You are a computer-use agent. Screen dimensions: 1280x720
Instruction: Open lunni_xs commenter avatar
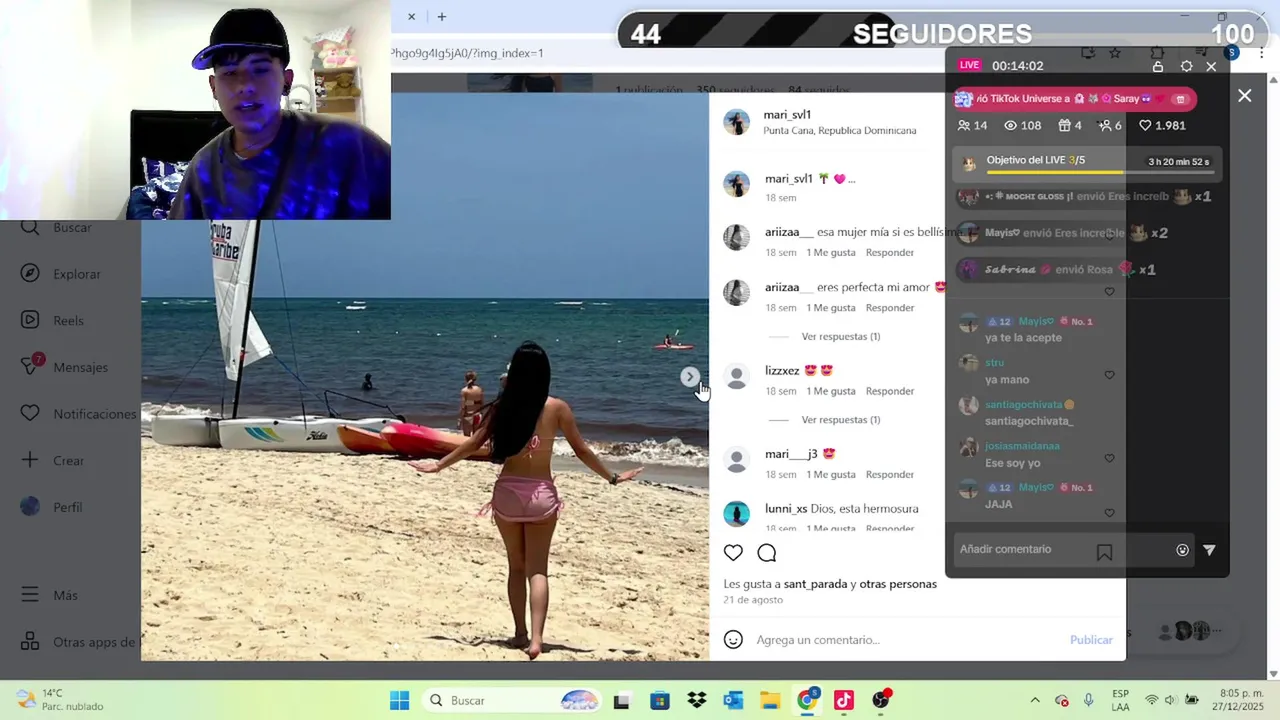click(737, 514)
